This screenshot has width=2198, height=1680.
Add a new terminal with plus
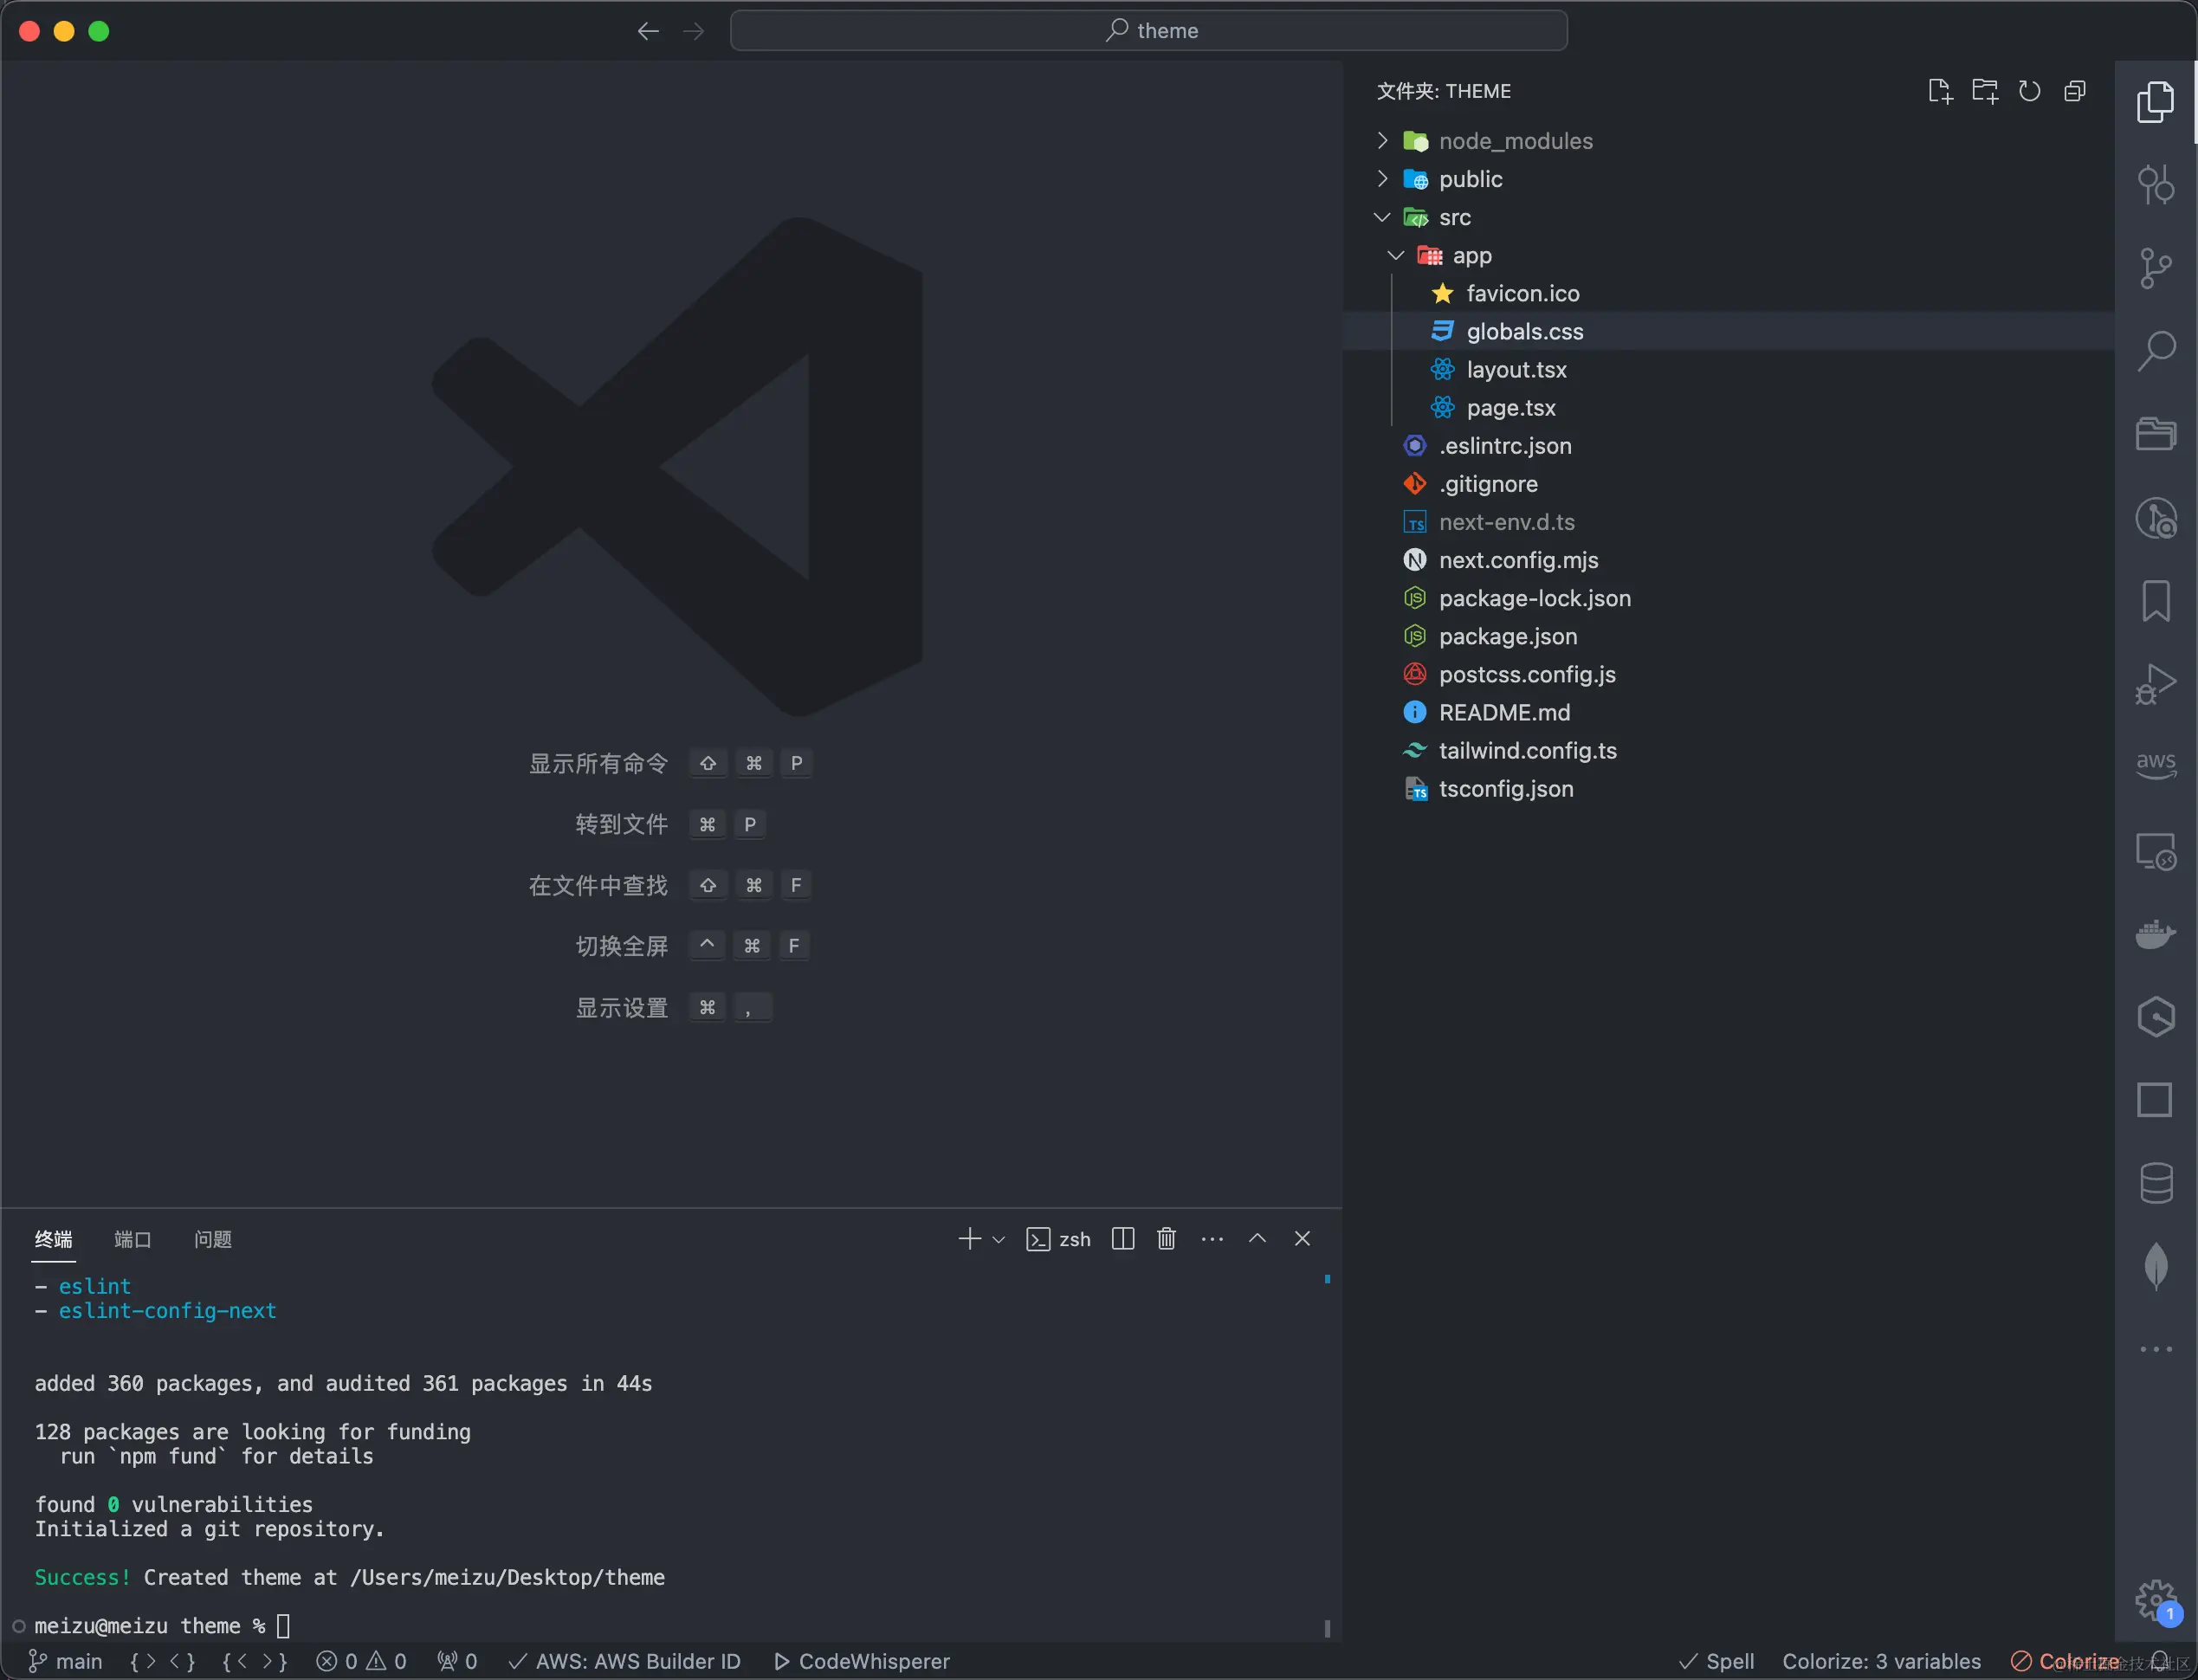pos(969,1239)
